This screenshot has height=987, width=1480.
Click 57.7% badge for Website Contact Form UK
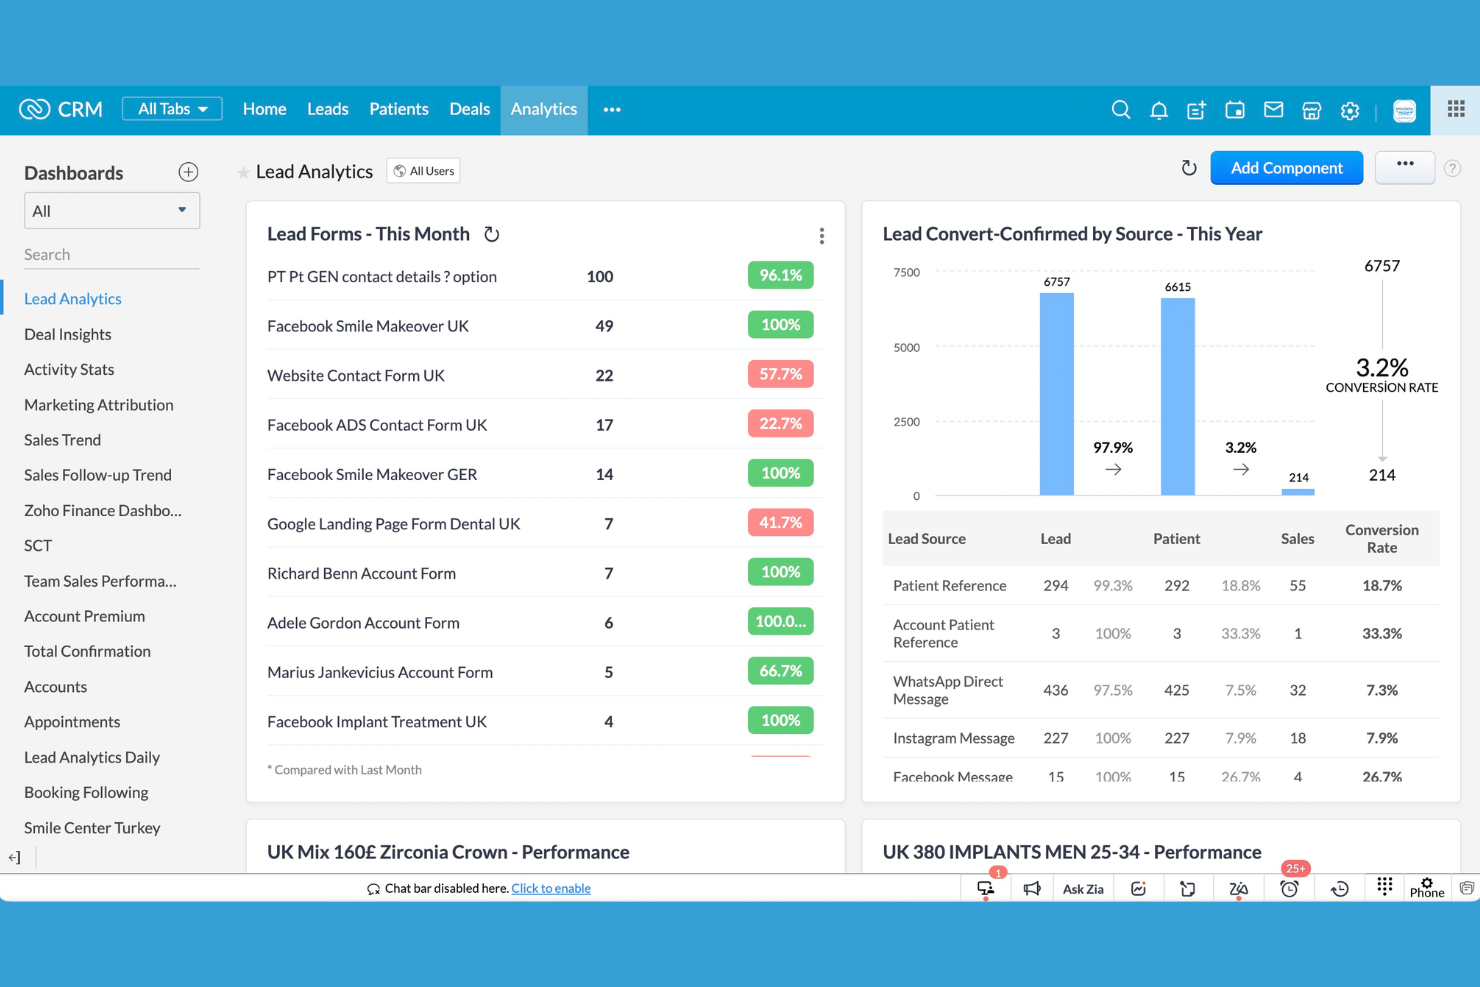[780, 374]
